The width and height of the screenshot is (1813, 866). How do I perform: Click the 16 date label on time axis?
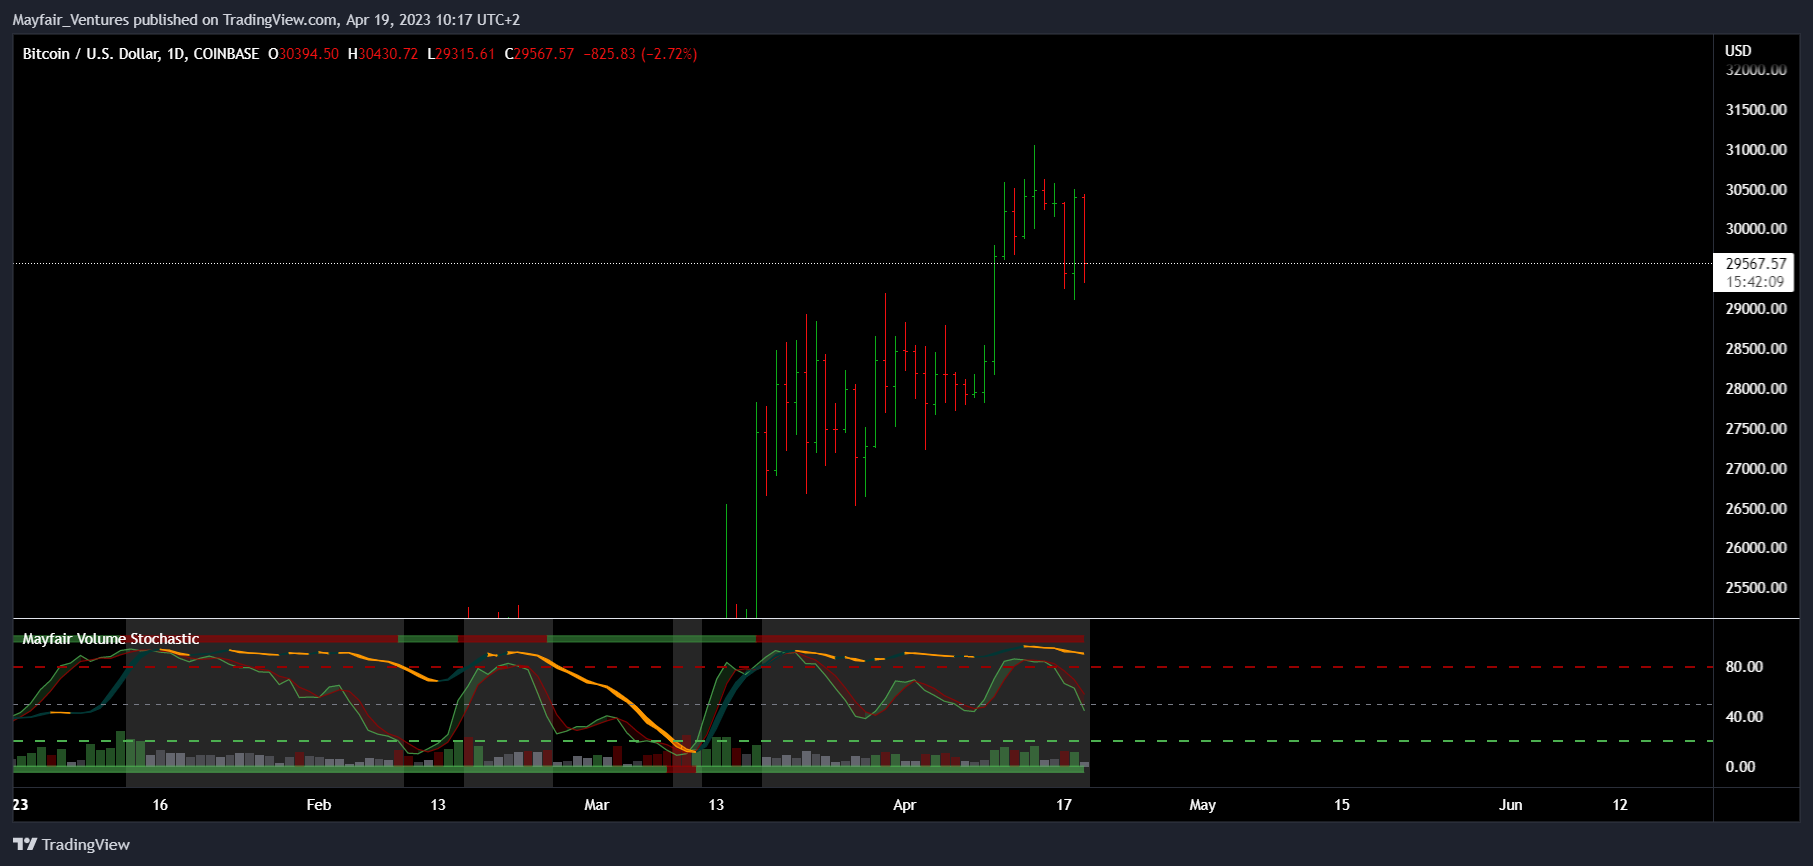coord(160,805)
